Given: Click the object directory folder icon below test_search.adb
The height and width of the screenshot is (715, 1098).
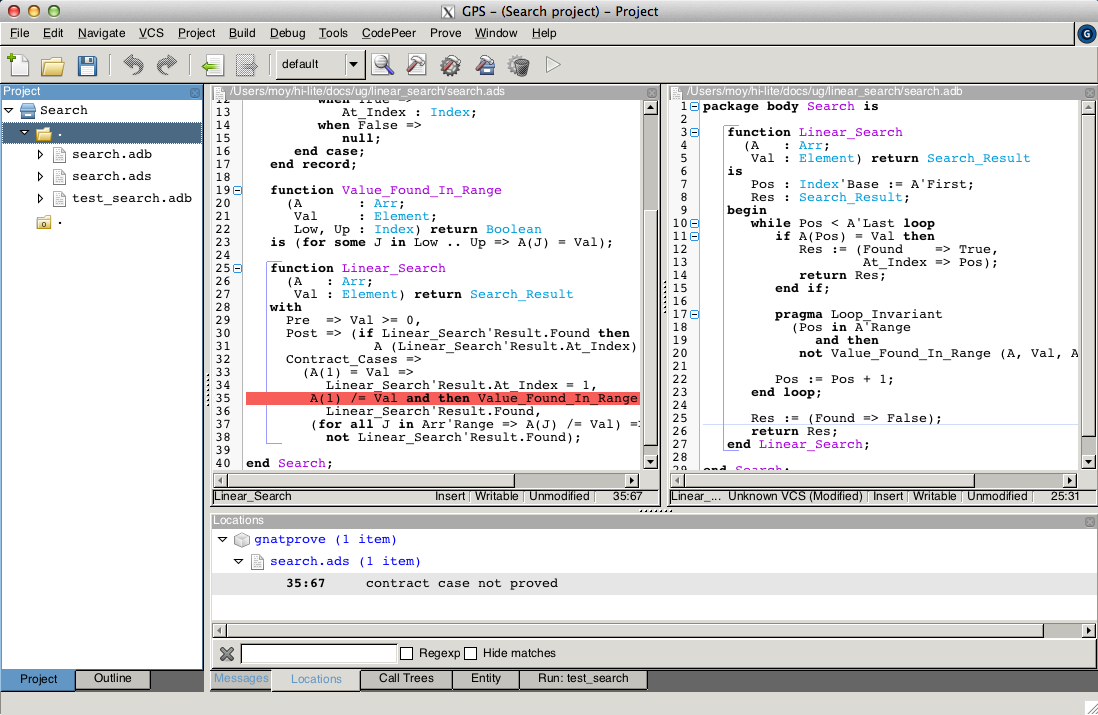Looking at the screenshot, I should (x=43, y=223).
